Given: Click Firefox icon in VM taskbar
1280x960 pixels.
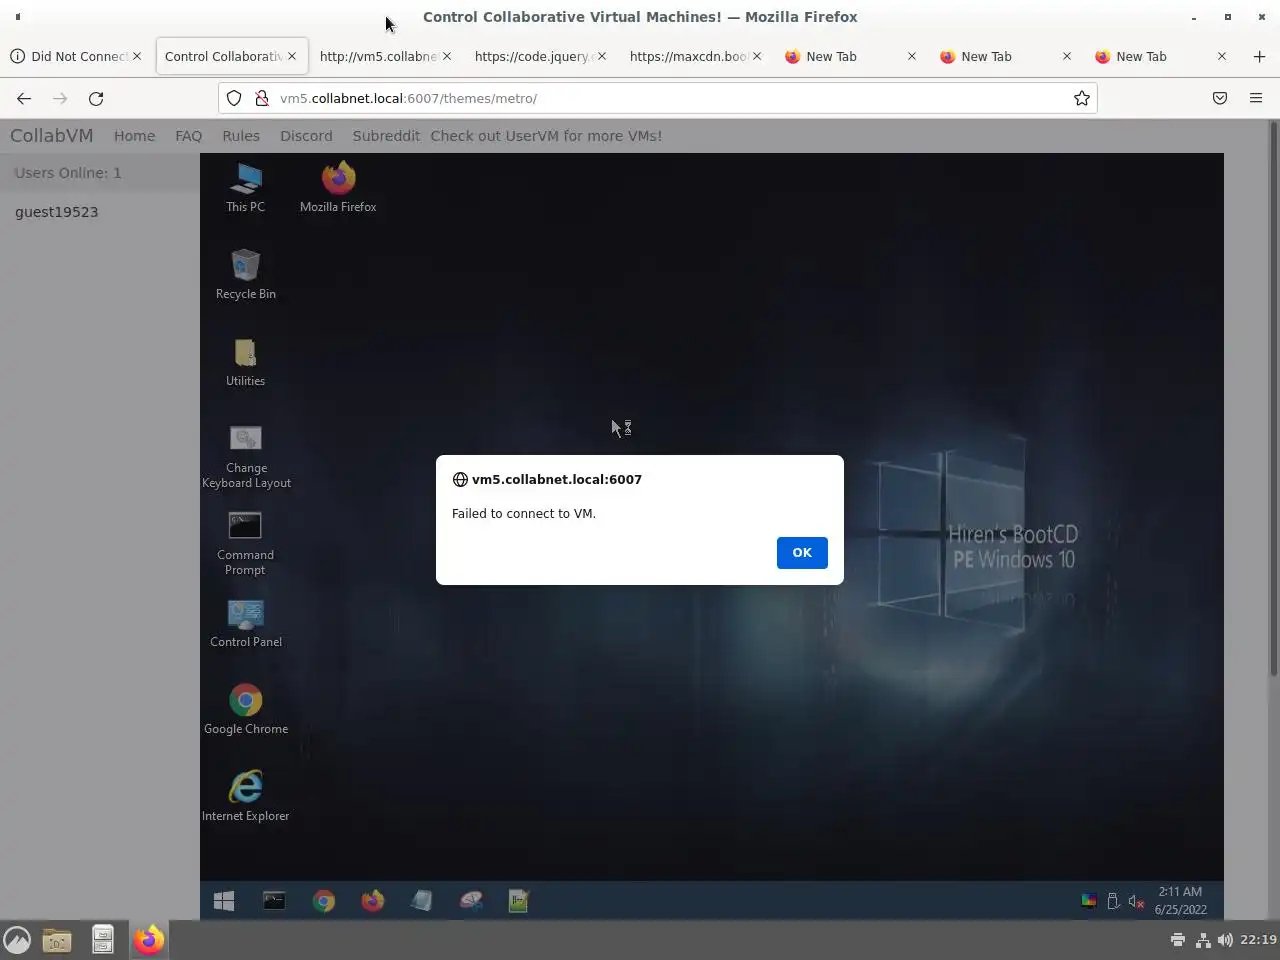Looking at the screenshot, I should coord(372,901).
